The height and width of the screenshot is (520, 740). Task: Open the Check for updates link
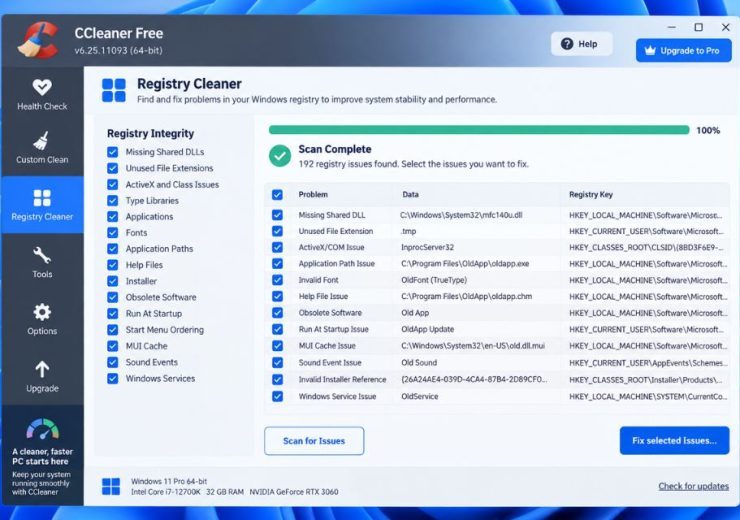click(693, 486)
